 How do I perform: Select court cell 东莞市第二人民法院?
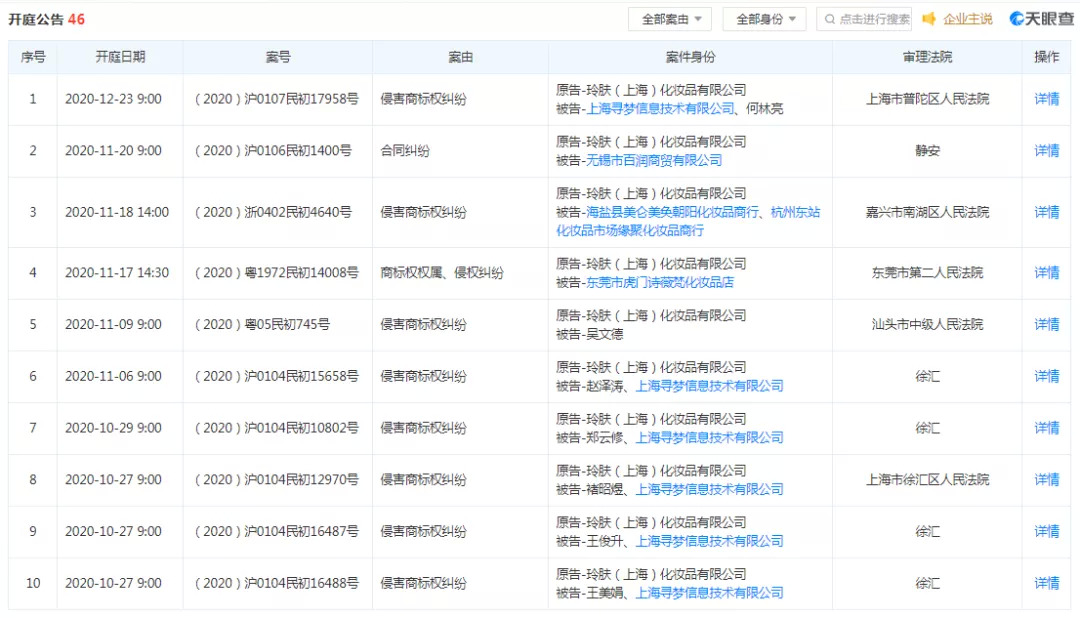[x=927, y=273]
